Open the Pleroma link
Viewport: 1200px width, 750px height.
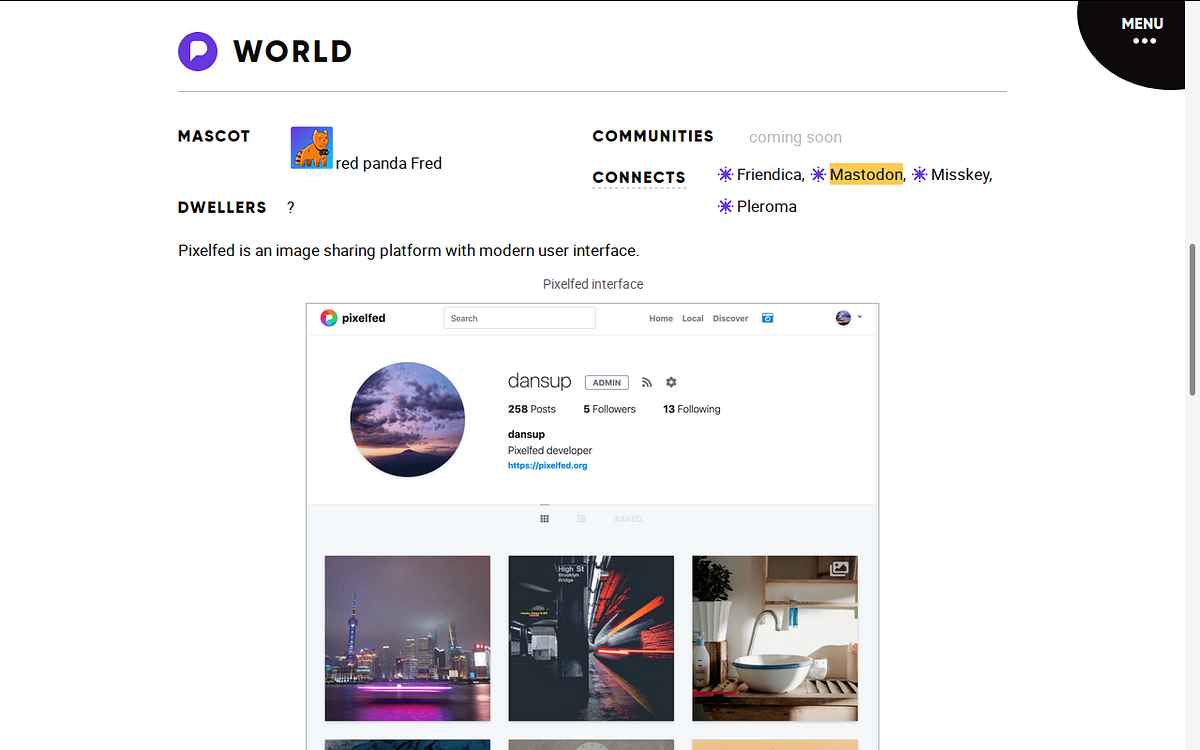coord(767,207)
